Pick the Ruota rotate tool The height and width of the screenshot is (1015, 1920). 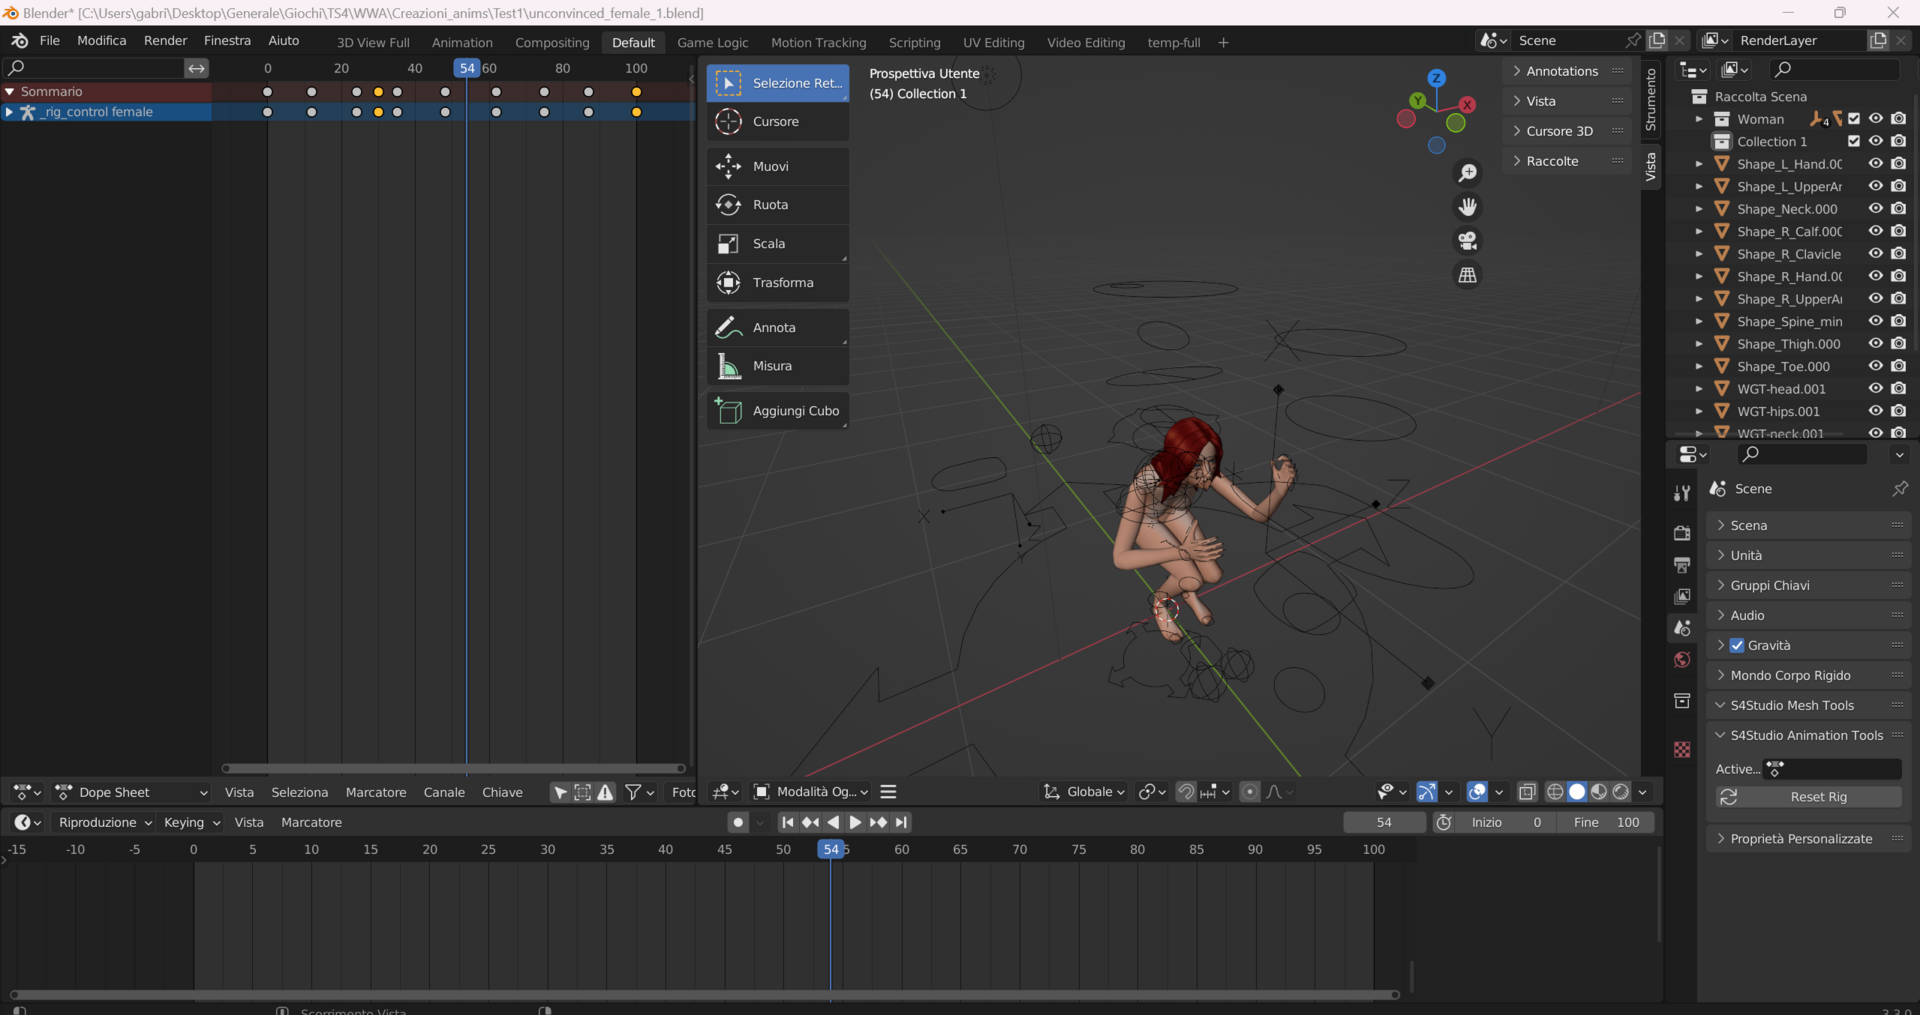coord(778,205)
